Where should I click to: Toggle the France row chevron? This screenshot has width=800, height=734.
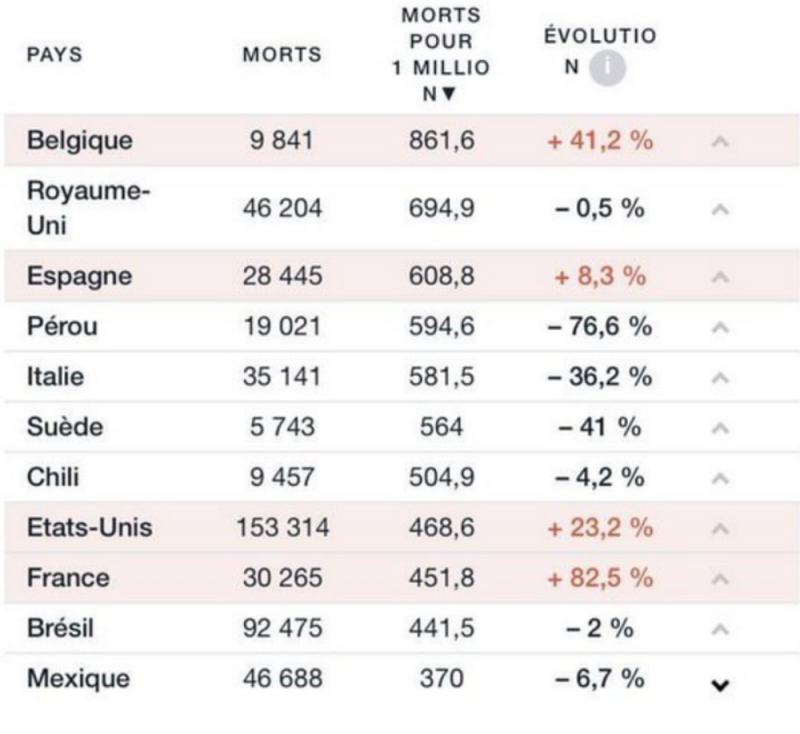click(x=719, y=579)
